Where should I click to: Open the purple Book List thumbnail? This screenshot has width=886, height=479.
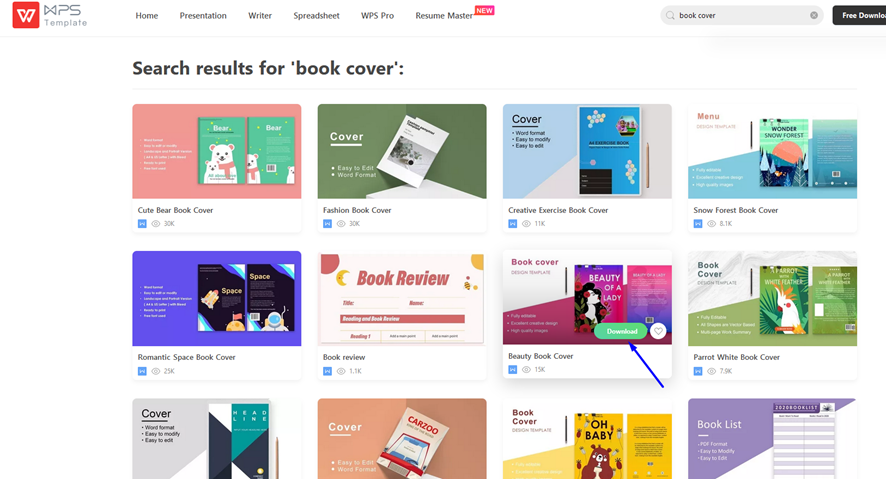(x=772, y=439)
